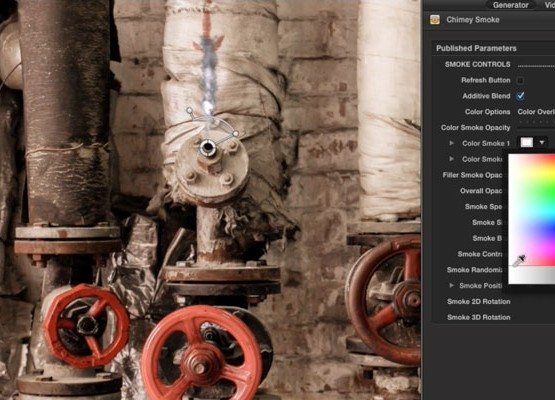The image size is (555, 400).
Task: Open the Color Options popup menu
Action: point(536,112)
